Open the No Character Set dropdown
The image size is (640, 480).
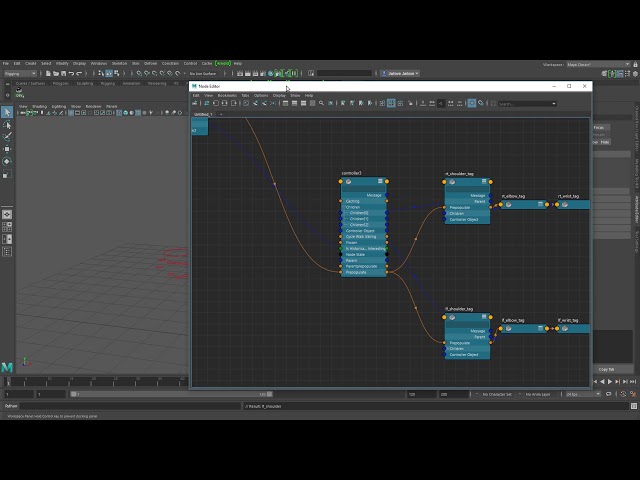(x=497, y=394)
